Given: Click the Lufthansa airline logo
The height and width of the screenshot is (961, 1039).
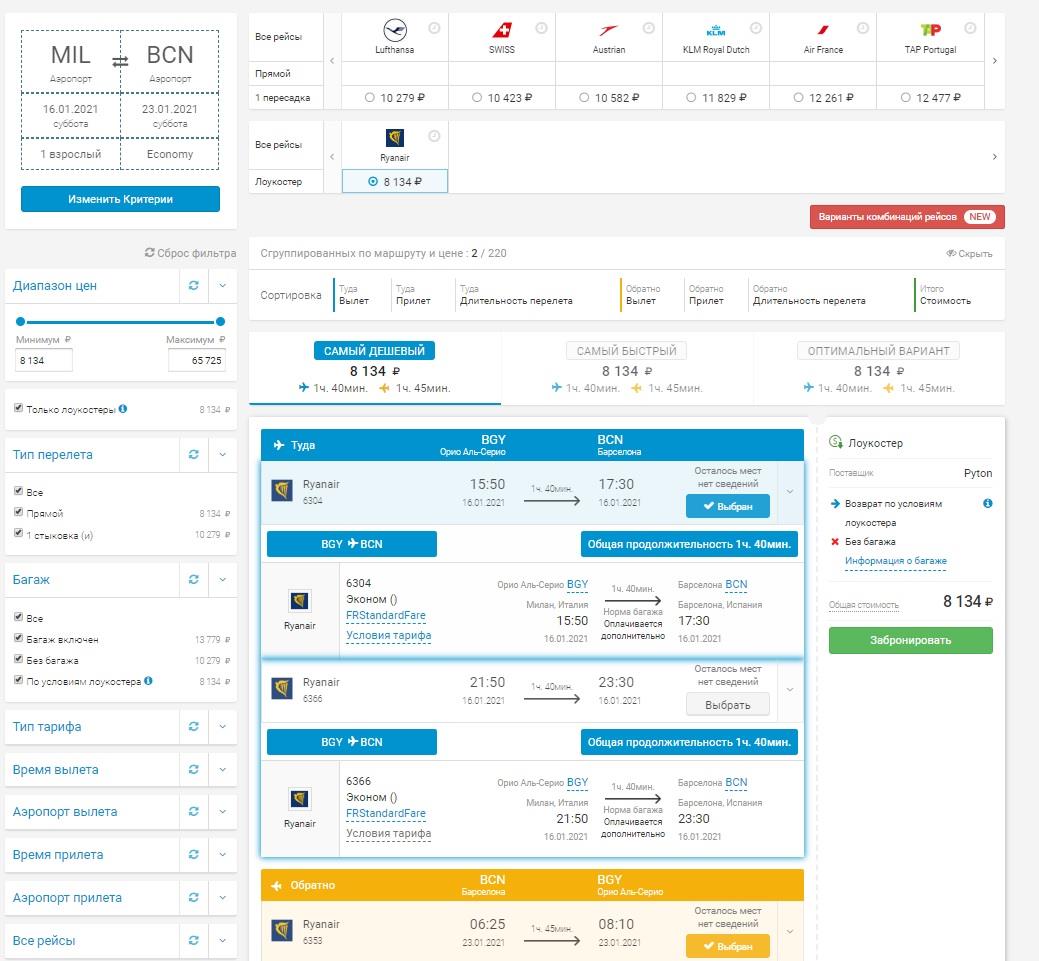Looking at the screenshot, I should pyautogui.click(x=395, y=30).
